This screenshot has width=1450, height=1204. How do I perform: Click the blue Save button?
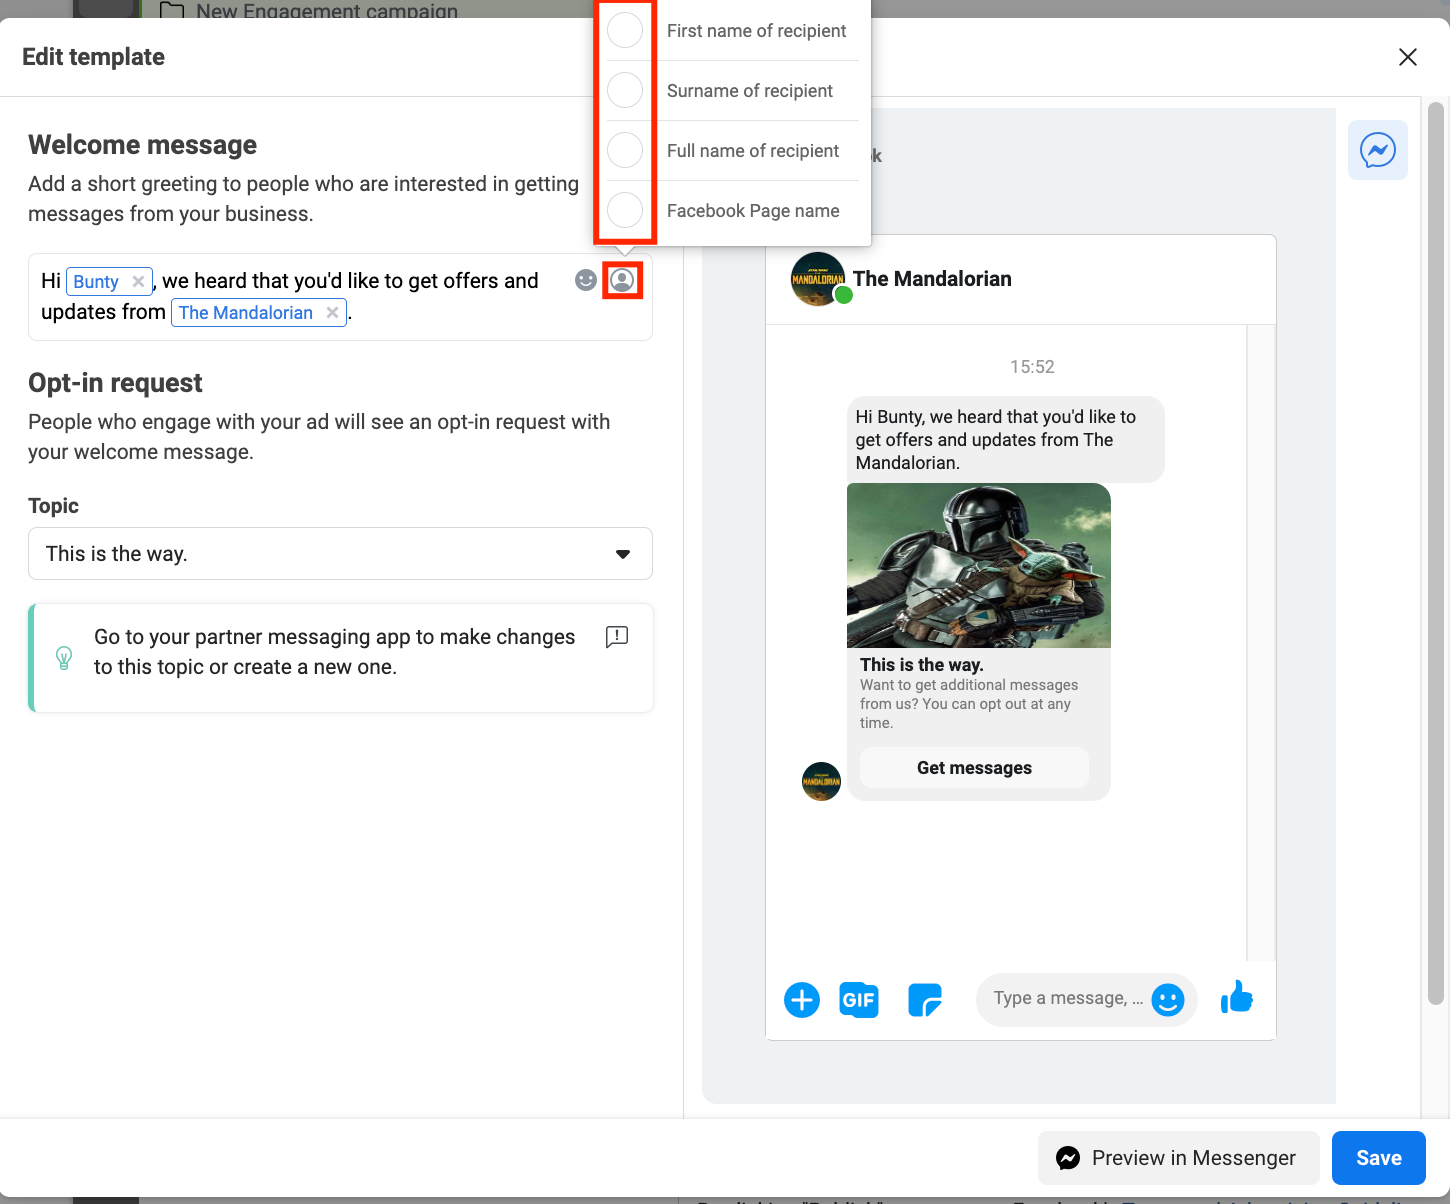tap(1379, 1158)
